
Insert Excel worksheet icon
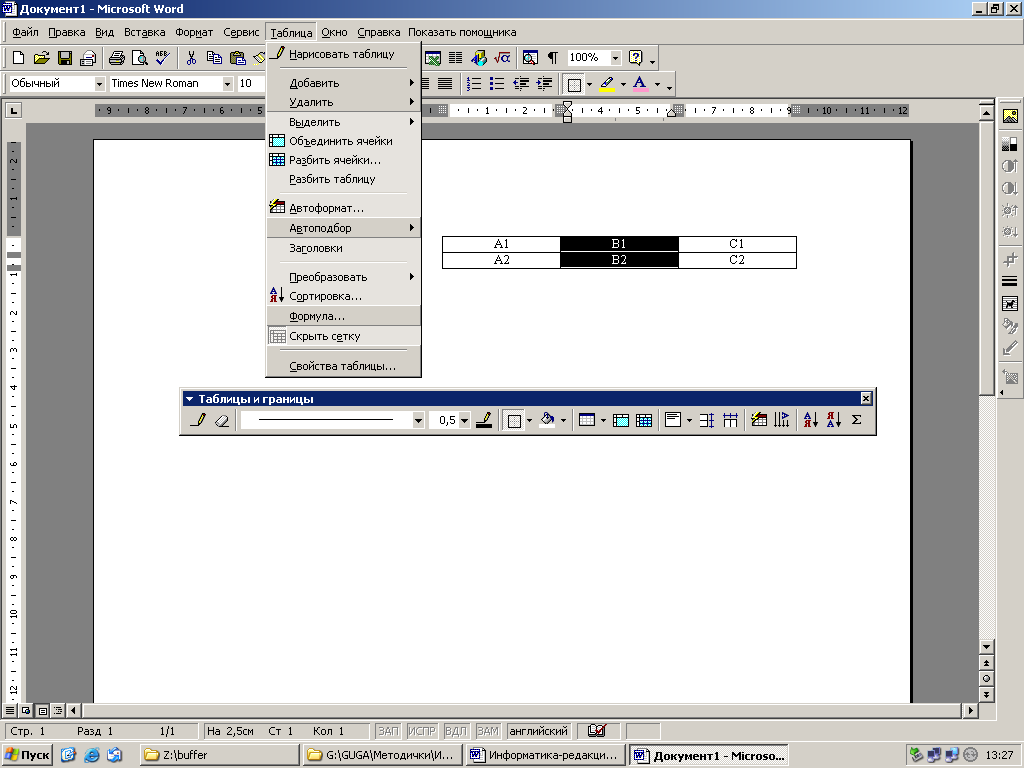pyautogui.click(x=432, y=58)
